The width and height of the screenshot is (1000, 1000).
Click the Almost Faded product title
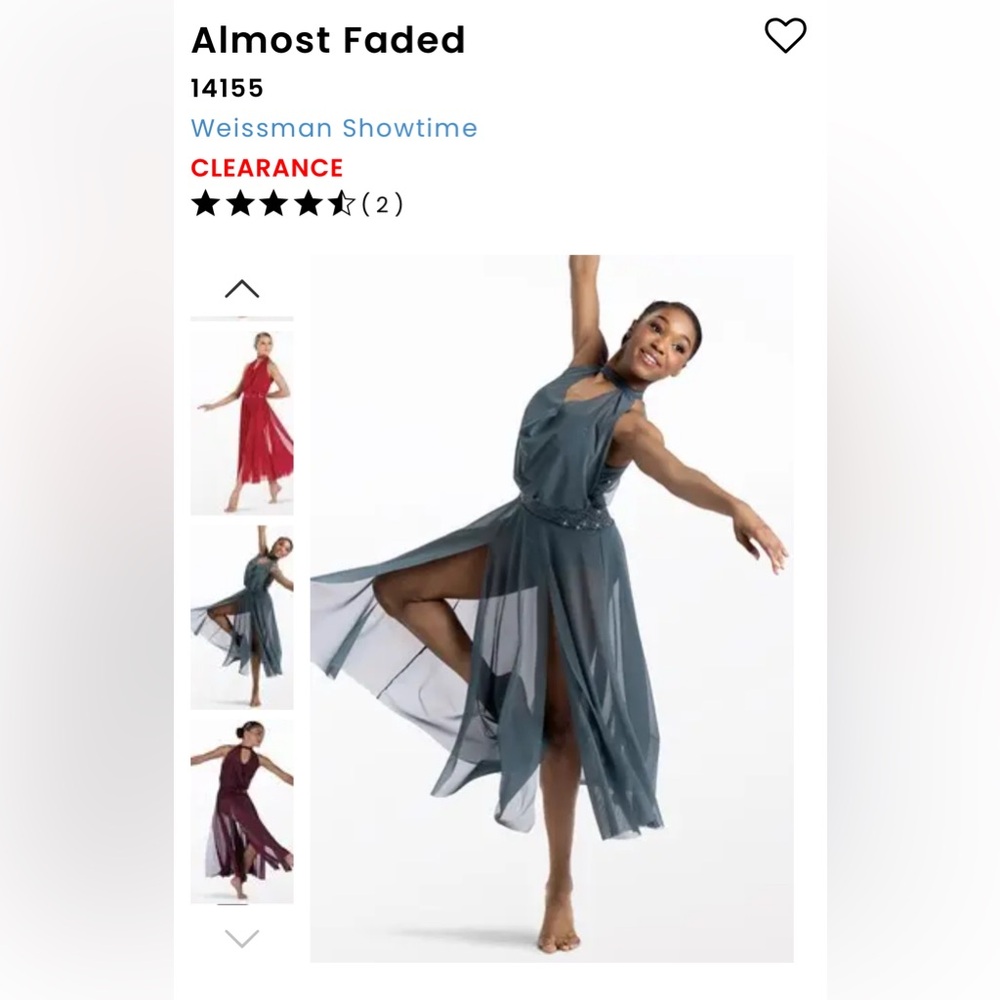(x=328, y=40)
